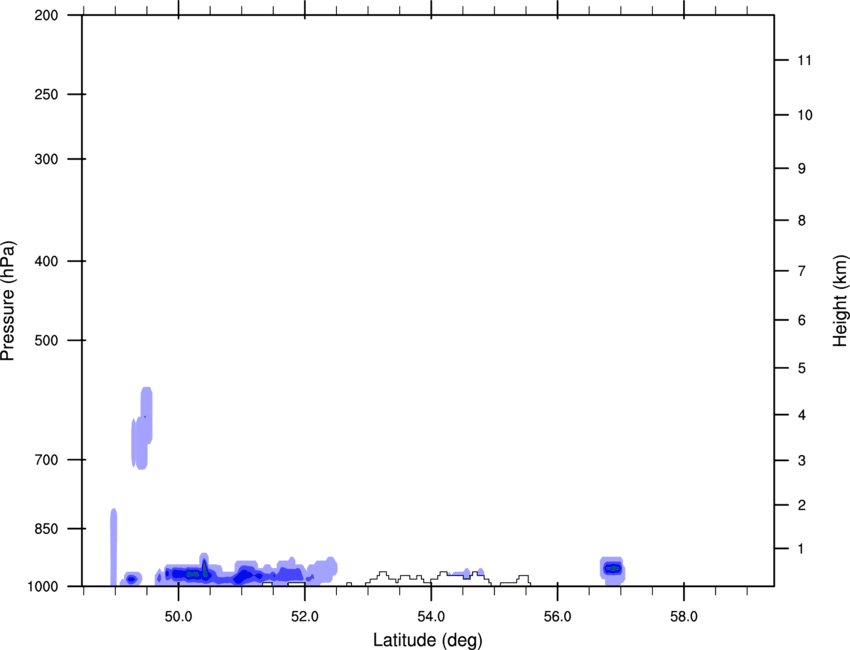Click the terrain bump near latitude 55.5
850x650 pixels.
(523, 579)
